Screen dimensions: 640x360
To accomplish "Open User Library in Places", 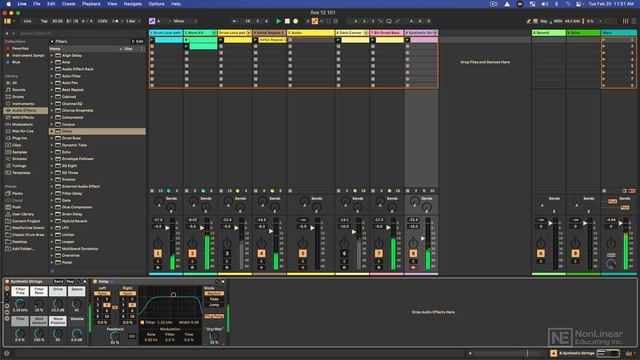I will pyautogui.click(x=23, y=214).
